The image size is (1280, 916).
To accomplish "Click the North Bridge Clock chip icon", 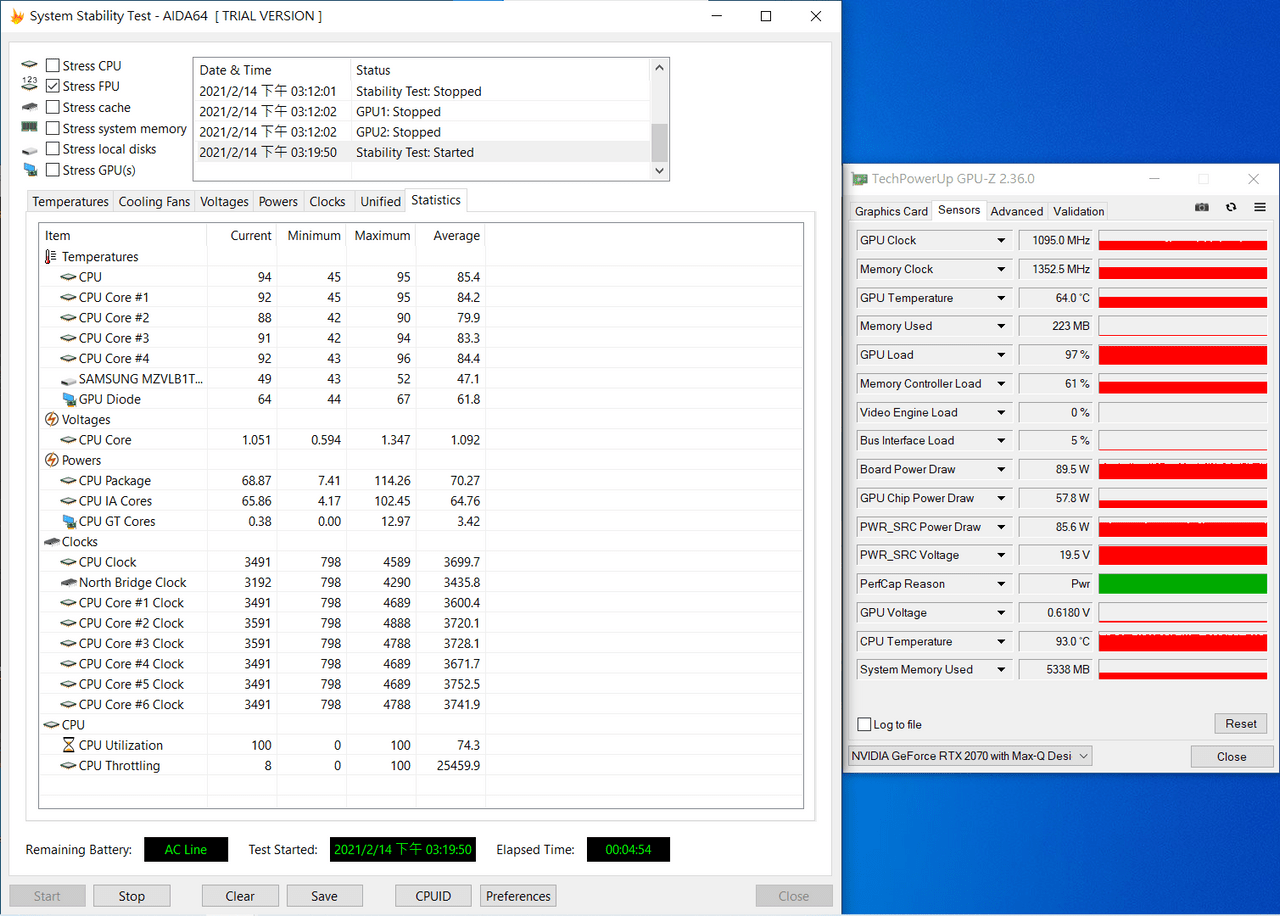I will click(69, 582).
